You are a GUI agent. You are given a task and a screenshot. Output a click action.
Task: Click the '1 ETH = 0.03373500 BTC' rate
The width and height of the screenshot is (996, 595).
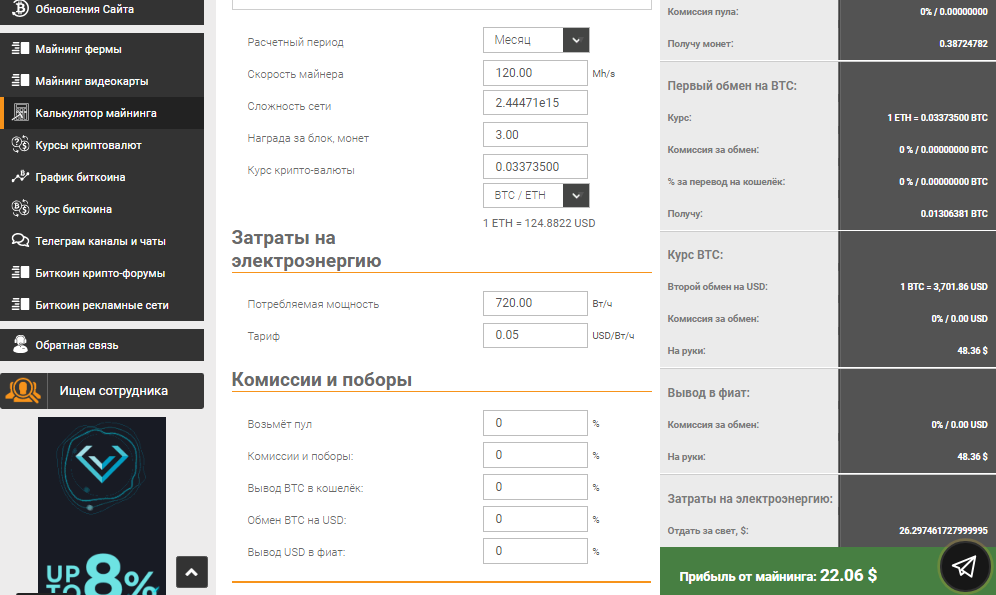pyautogui.click(x=938, y=118)
